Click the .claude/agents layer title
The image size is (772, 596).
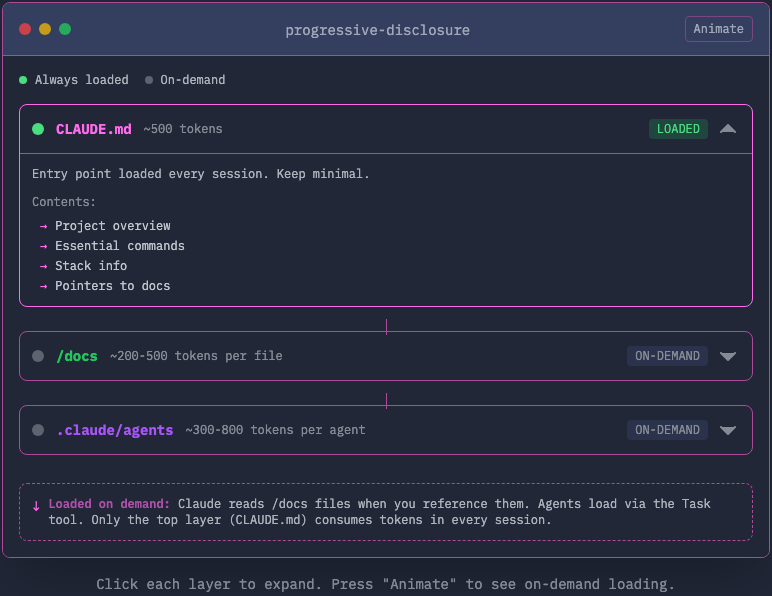coord(114,430)
